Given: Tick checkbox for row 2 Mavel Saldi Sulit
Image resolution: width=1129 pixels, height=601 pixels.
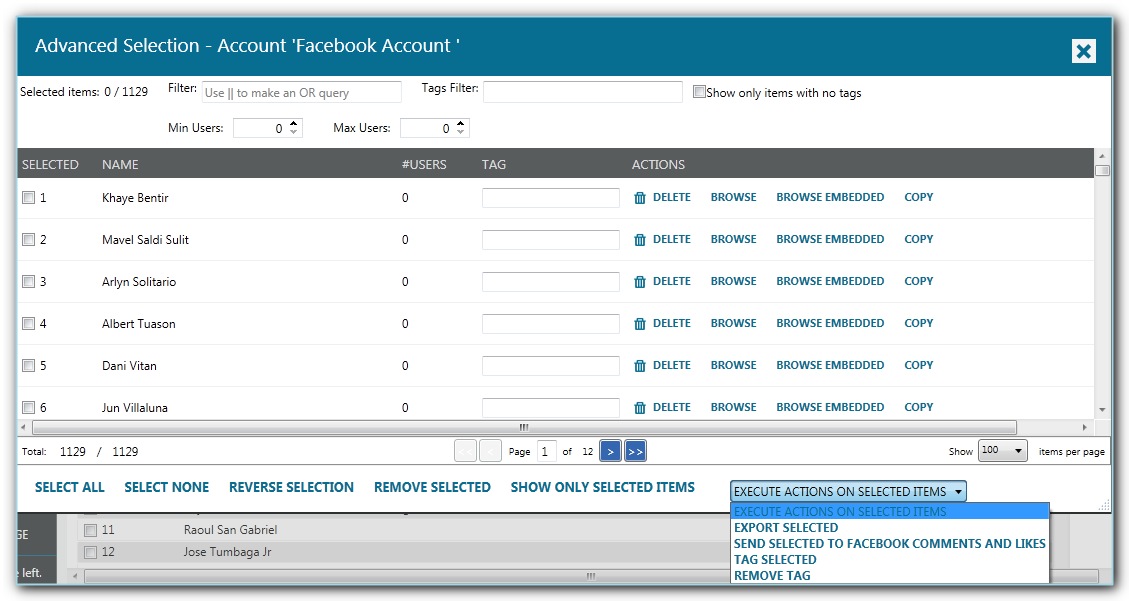Looking at the screenshot, I should [x=28, y=240].
